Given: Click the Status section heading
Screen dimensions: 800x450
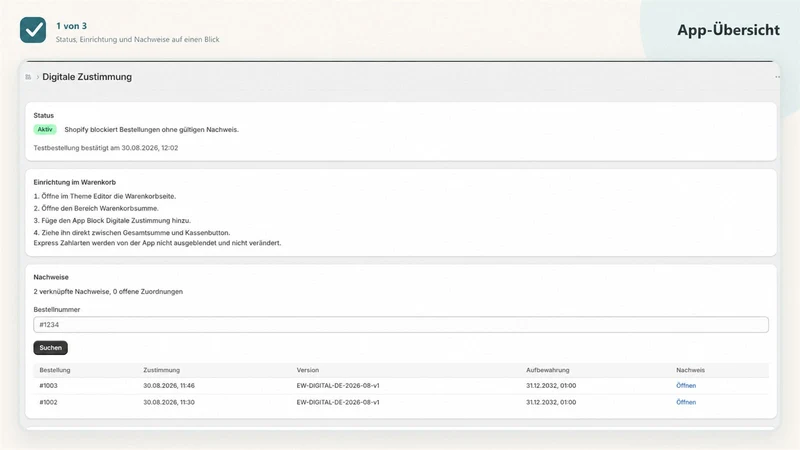Looking at the screenshot, I should point(43,115).
